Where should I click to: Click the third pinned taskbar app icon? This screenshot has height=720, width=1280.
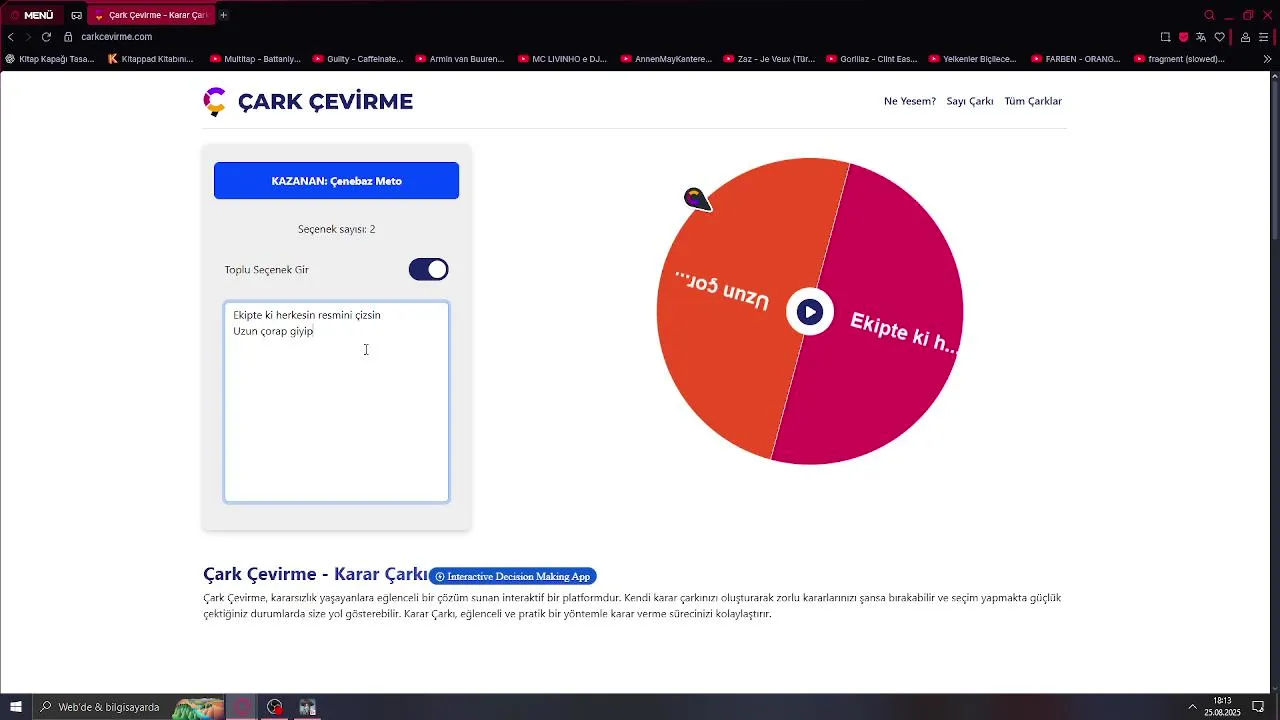(307, 707)
